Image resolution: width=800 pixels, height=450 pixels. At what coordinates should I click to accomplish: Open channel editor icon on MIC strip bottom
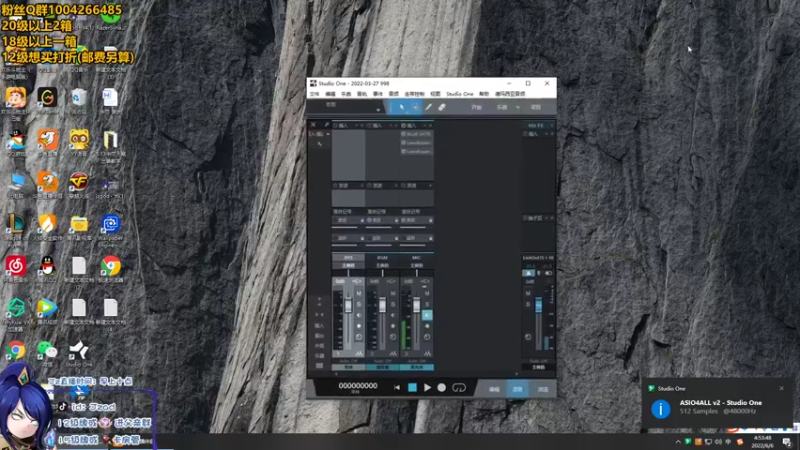(428, 353)
